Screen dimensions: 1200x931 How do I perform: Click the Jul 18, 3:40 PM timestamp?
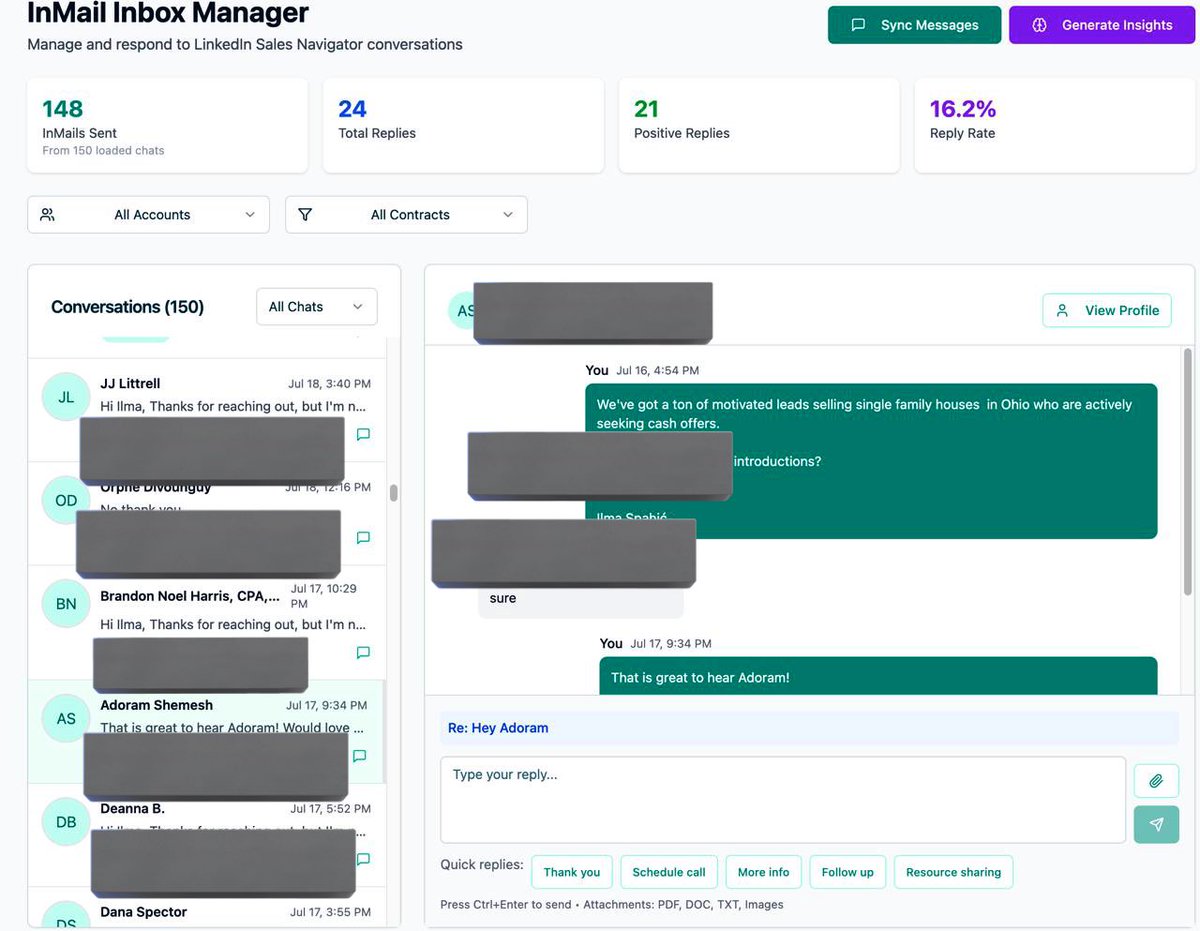pyautogui.click(x=329, y=384)
